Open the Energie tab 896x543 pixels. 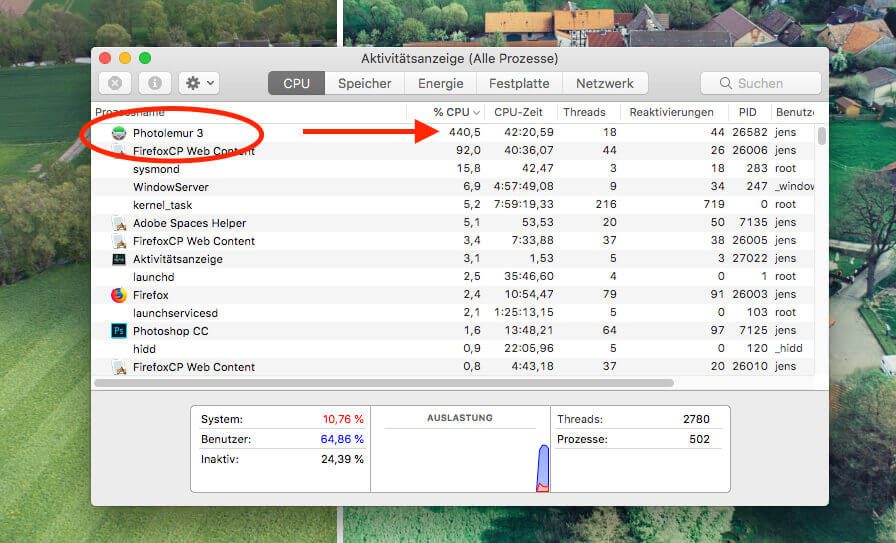point(441,83)
